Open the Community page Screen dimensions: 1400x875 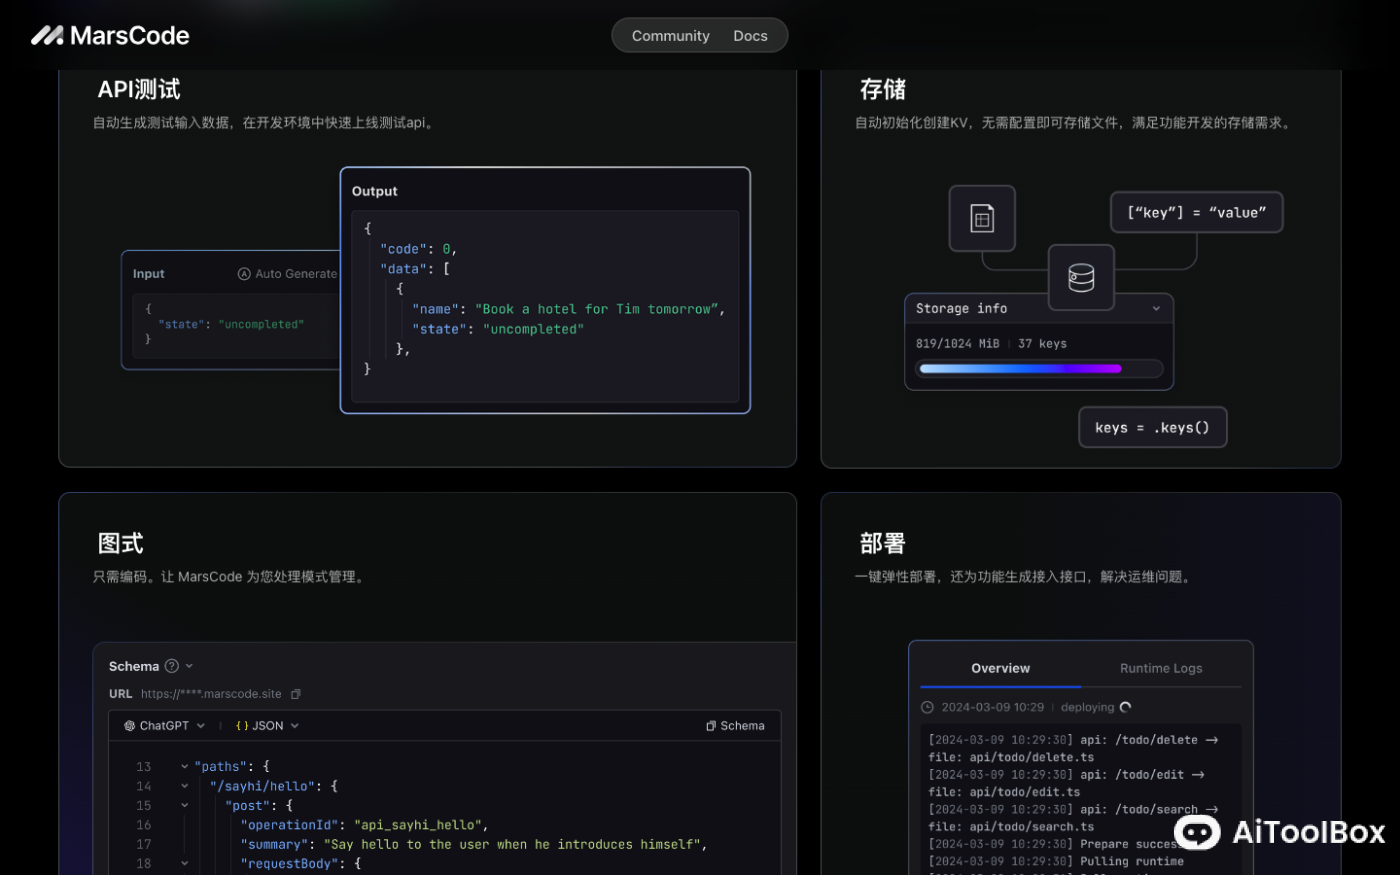(670, 35)
